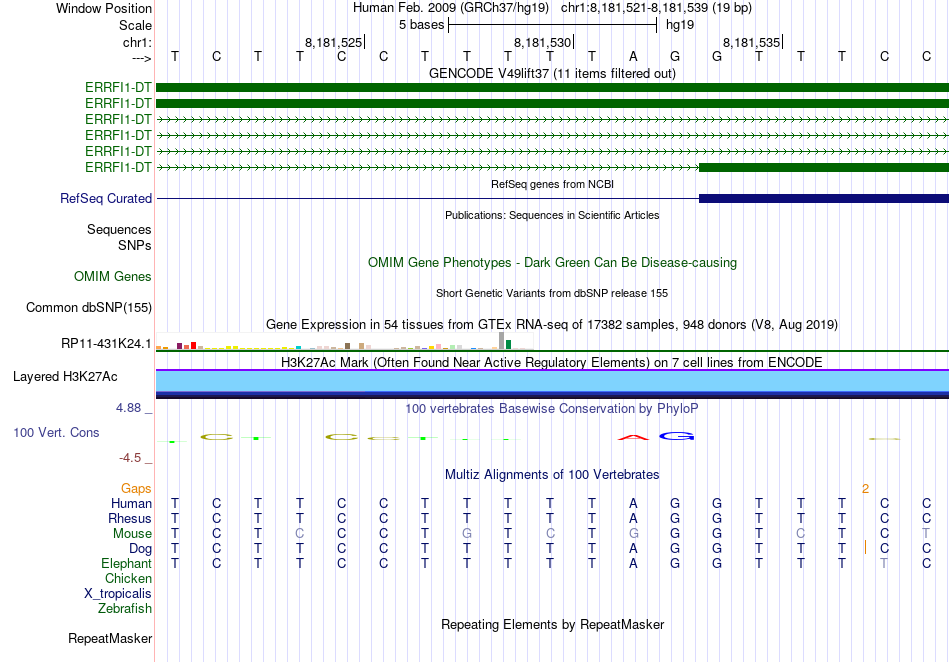The width and height of the screenshot is (950, 662).
Task: Select the OMIM Genes track label
Action: pyautogui.click(x=113, y=276)
